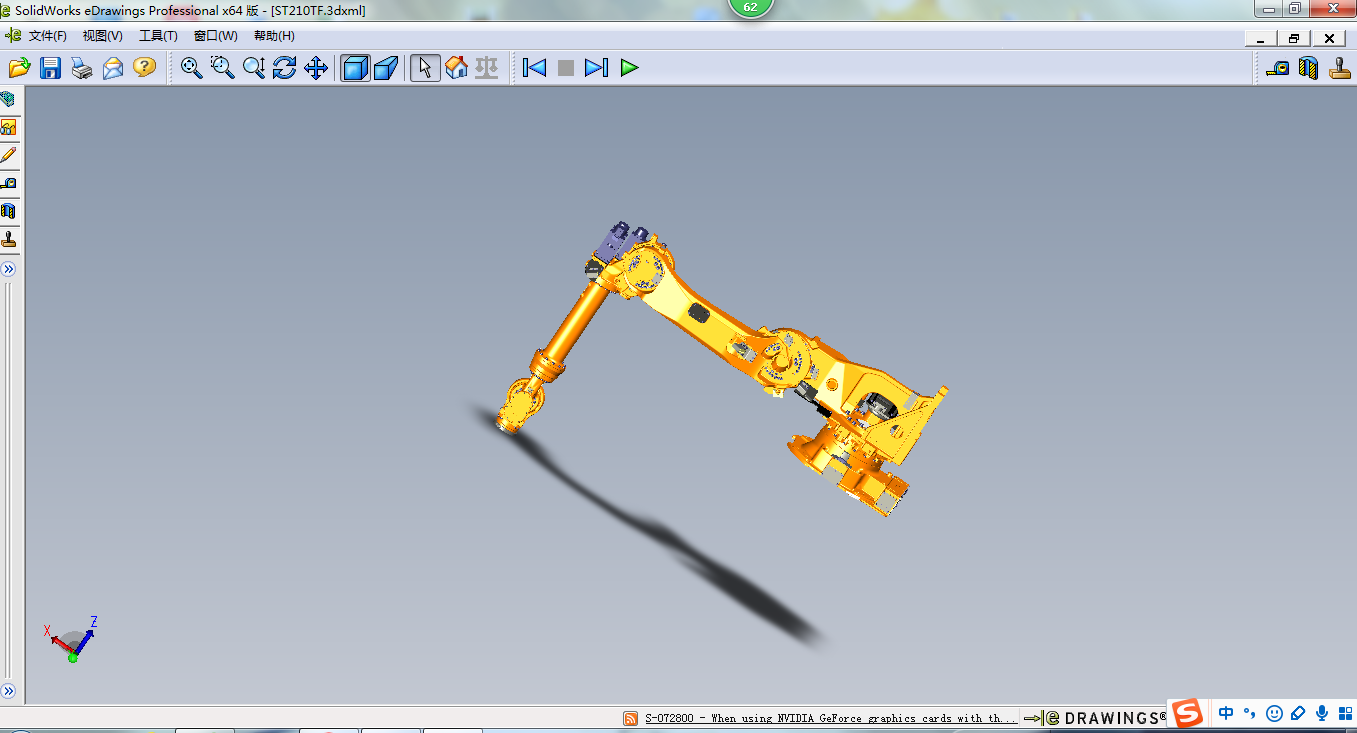
Task: Activate the Pan tool
Action: pos(314,68)
